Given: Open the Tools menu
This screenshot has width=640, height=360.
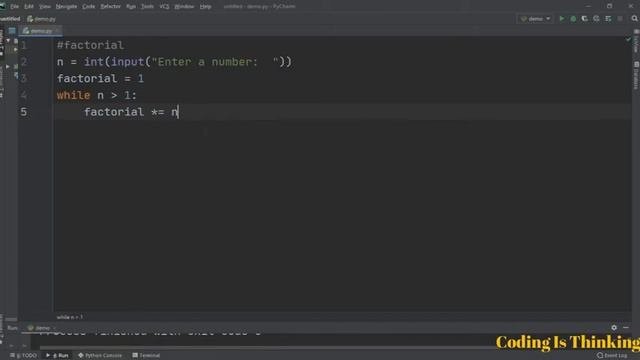Looking at the screenshot, I should pos(147,7).
